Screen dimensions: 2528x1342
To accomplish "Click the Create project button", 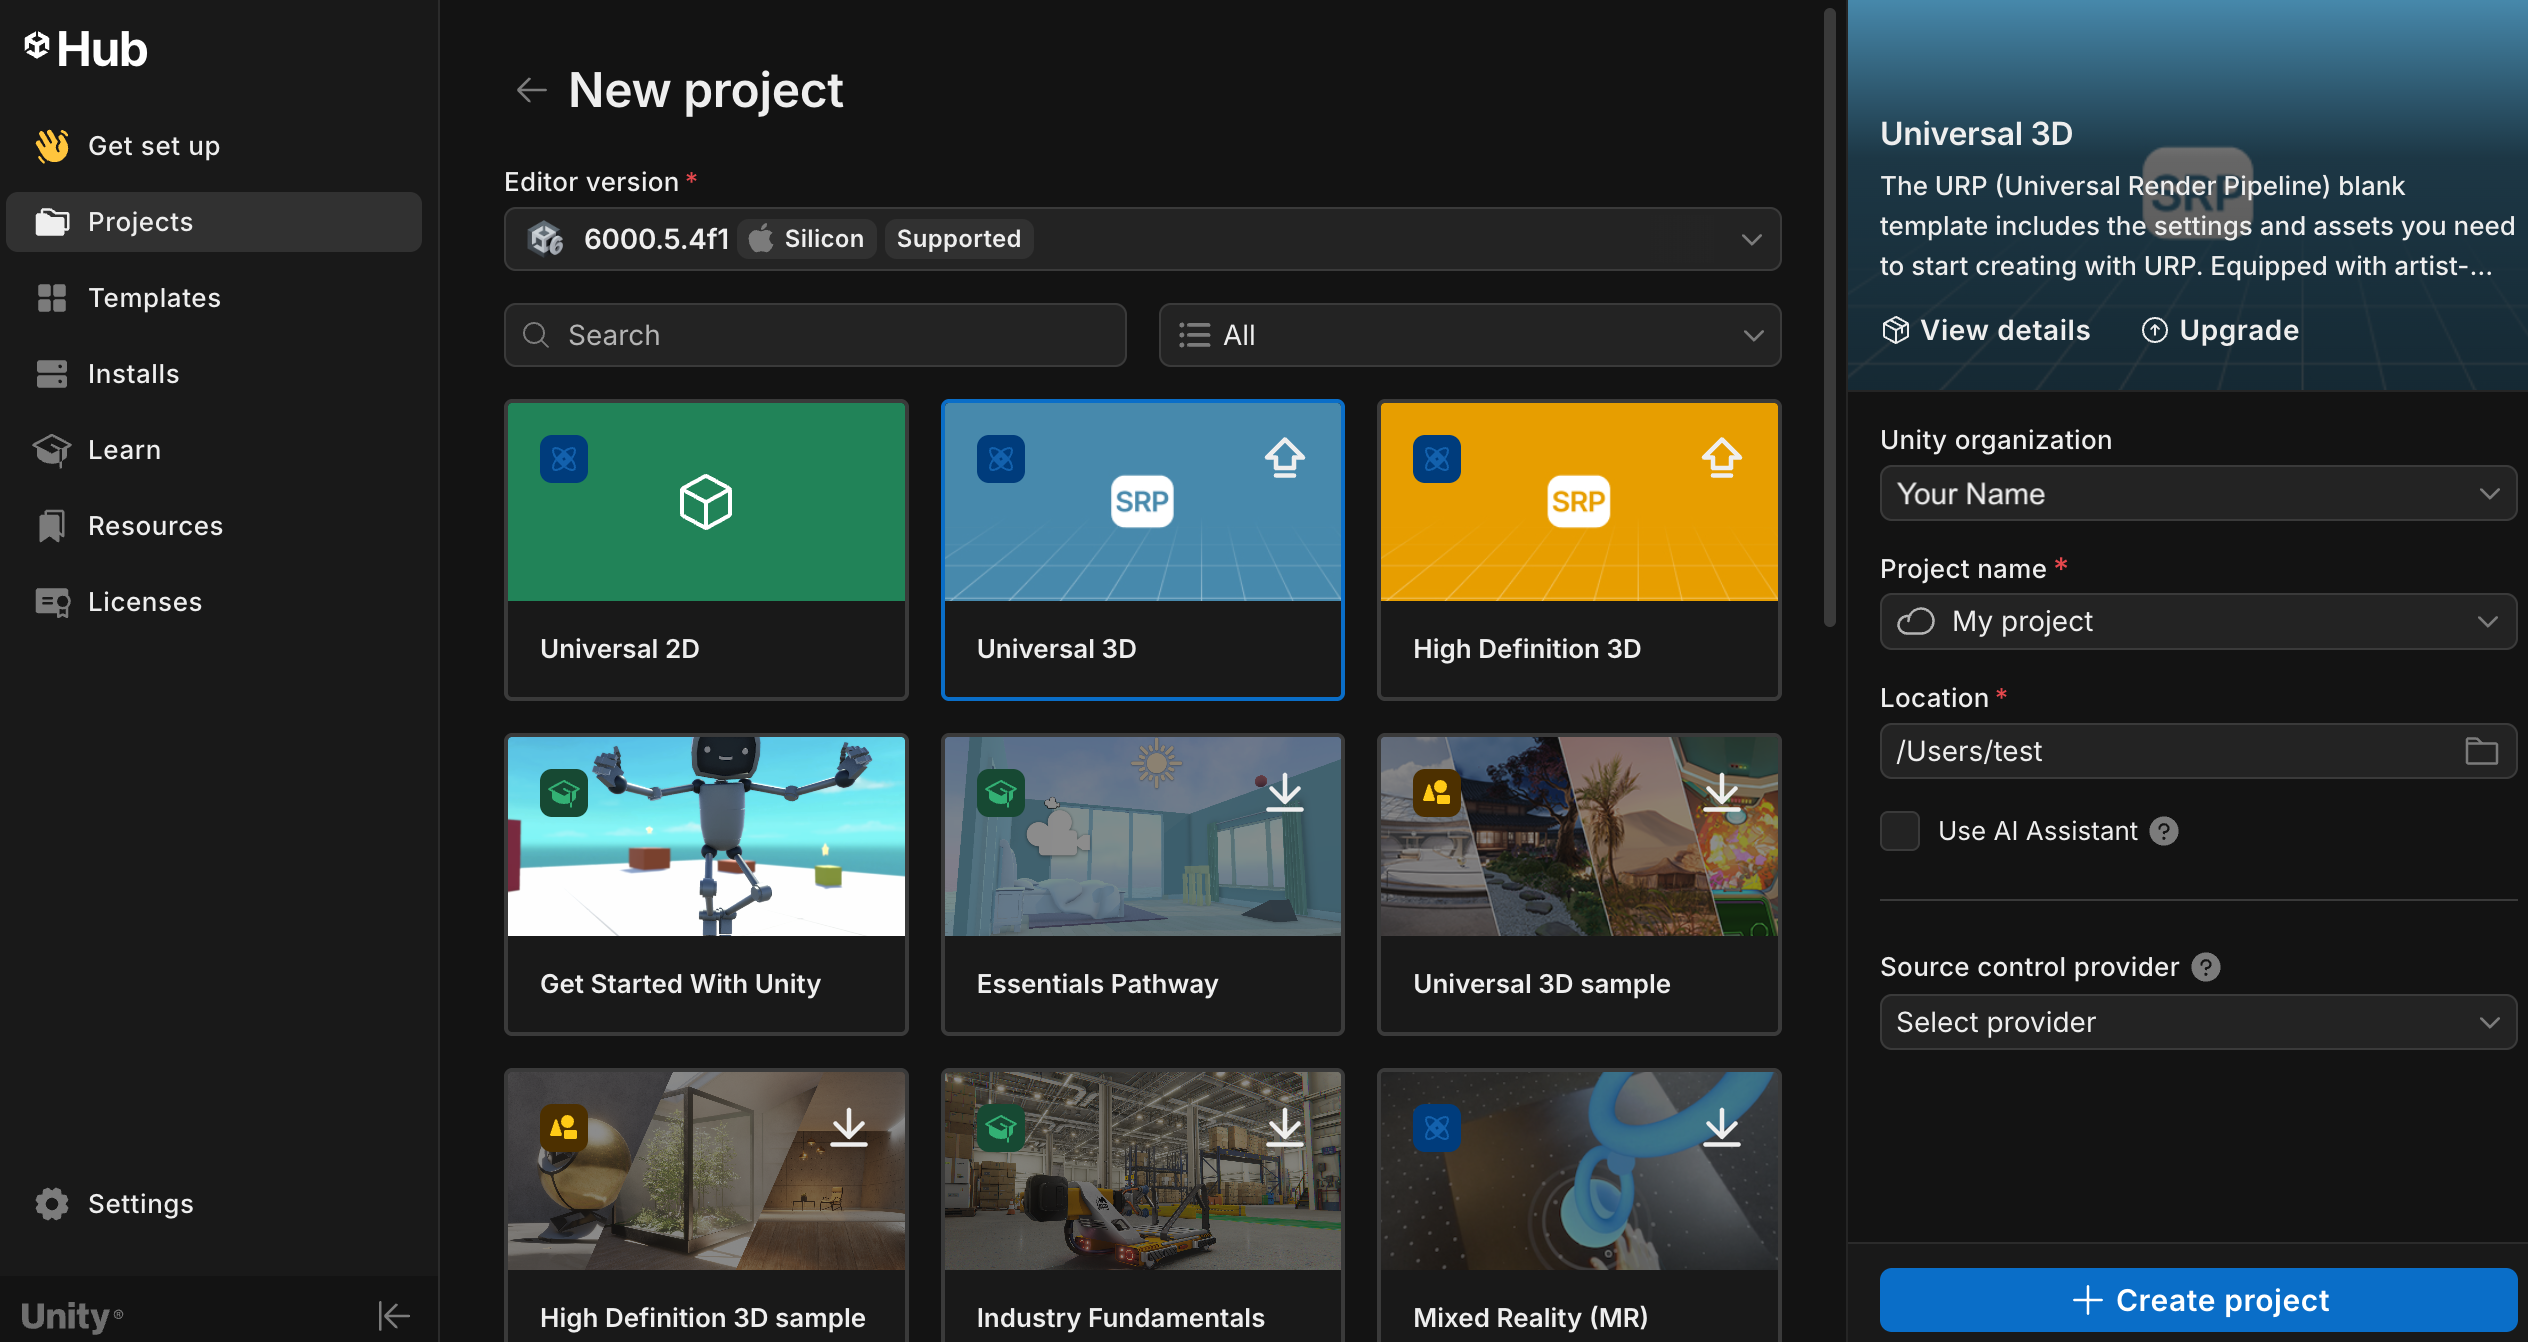I will (x=2198, y=1300).
